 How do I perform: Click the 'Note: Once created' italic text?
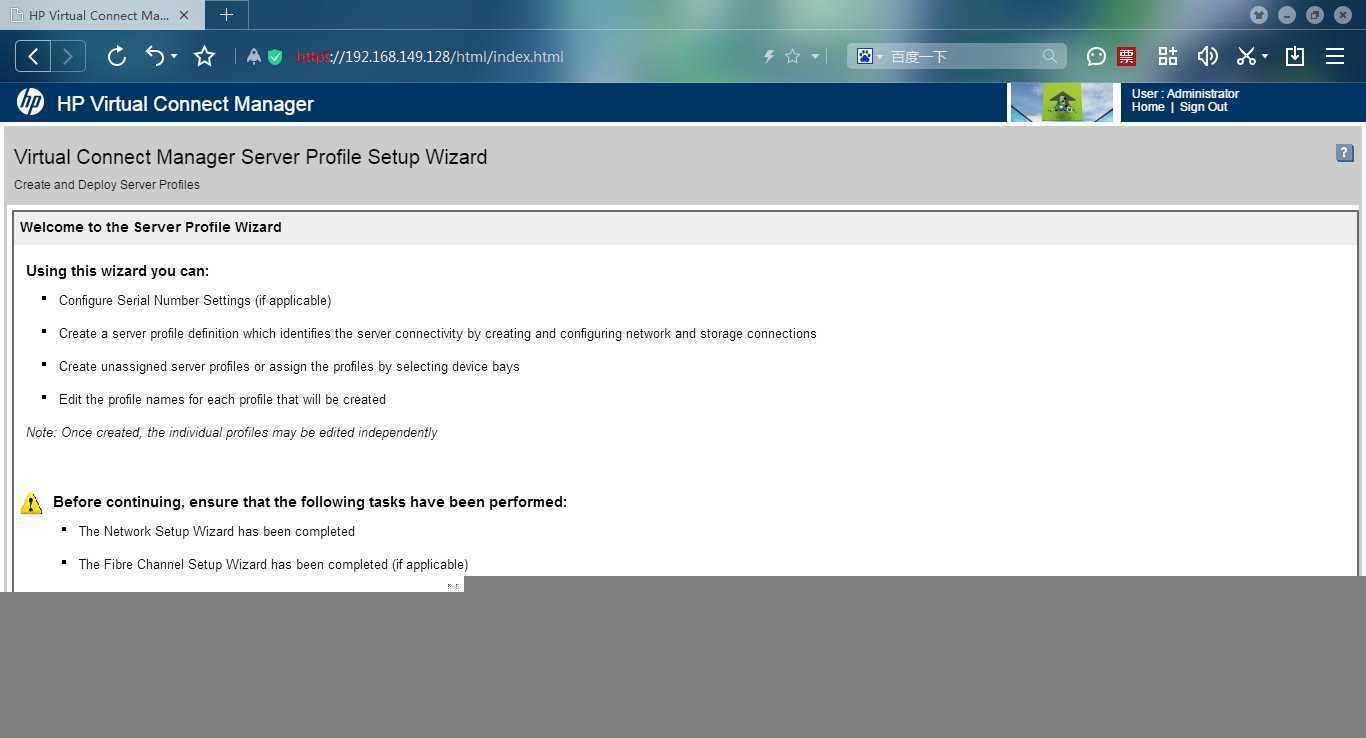pos(232,432)
